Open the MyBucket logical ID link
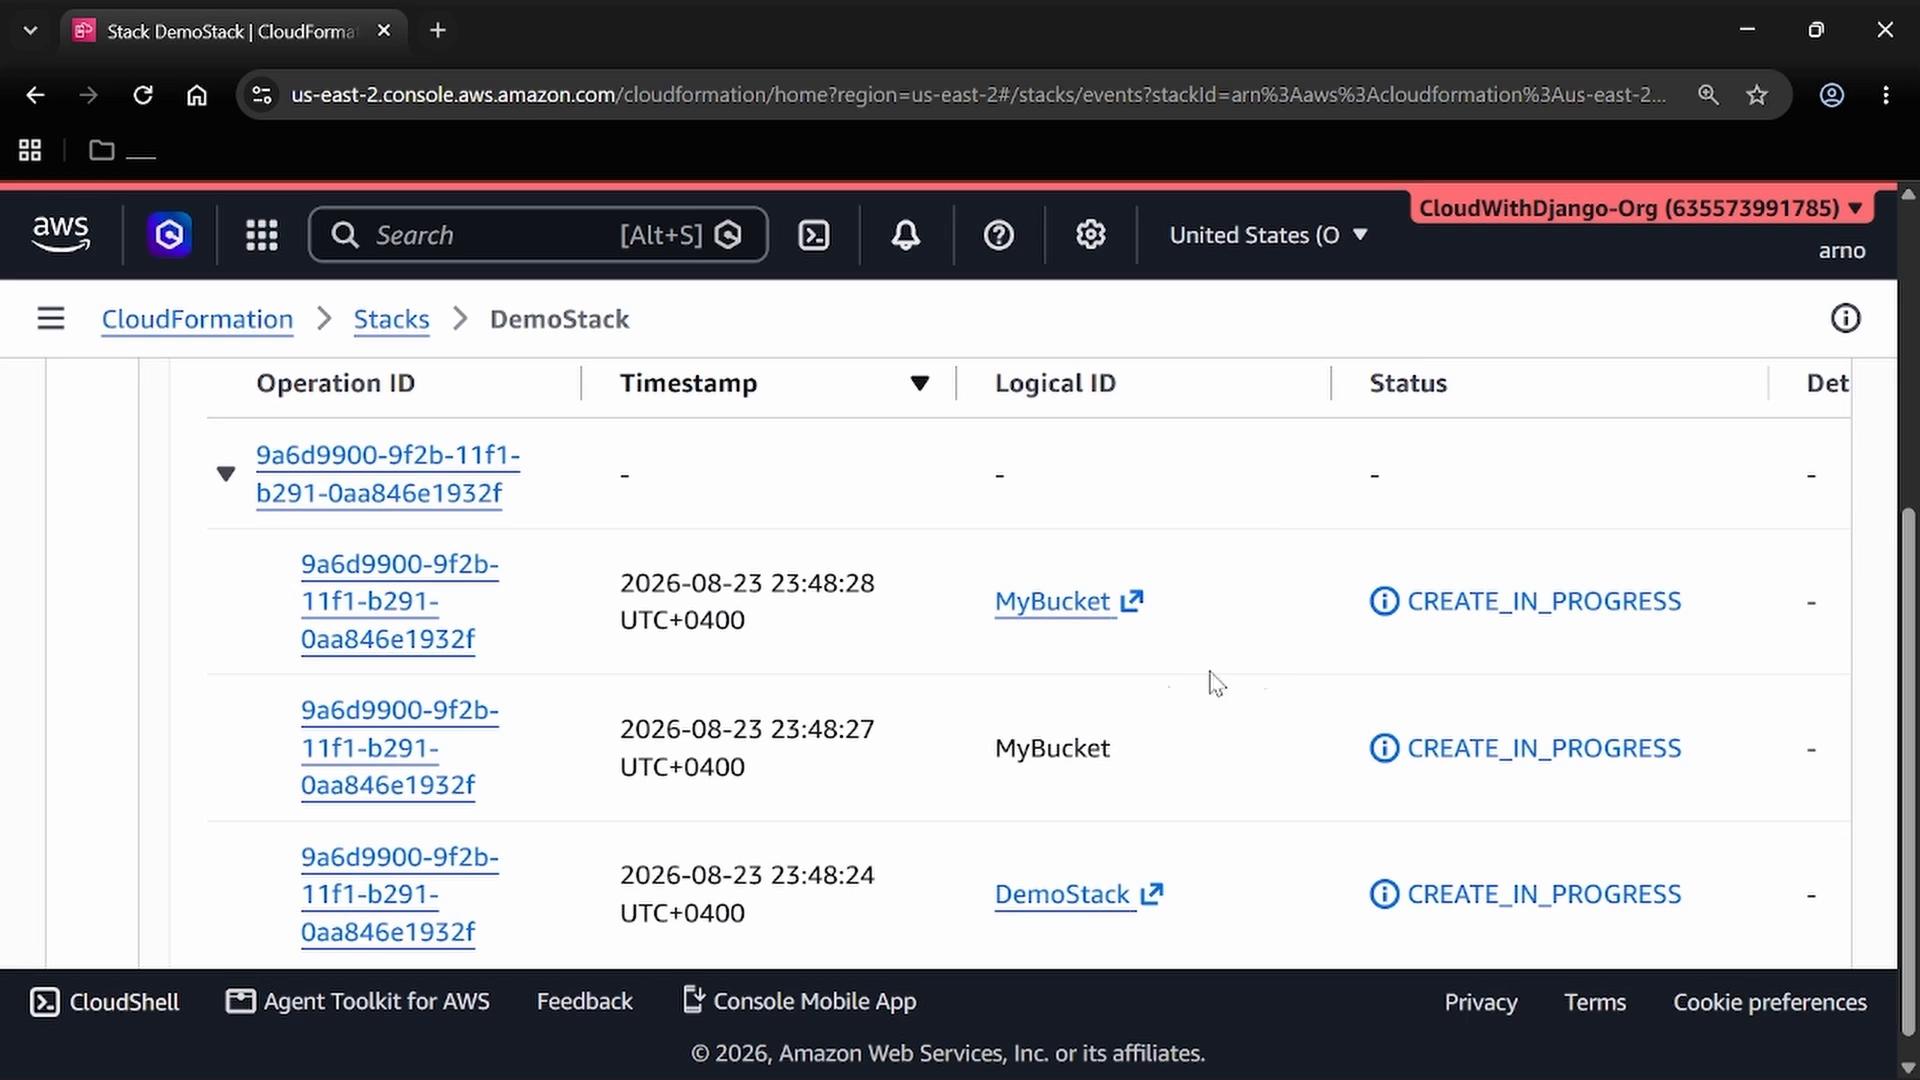This screenshot has height=1080, width=1920. (x=1053, y=601)
